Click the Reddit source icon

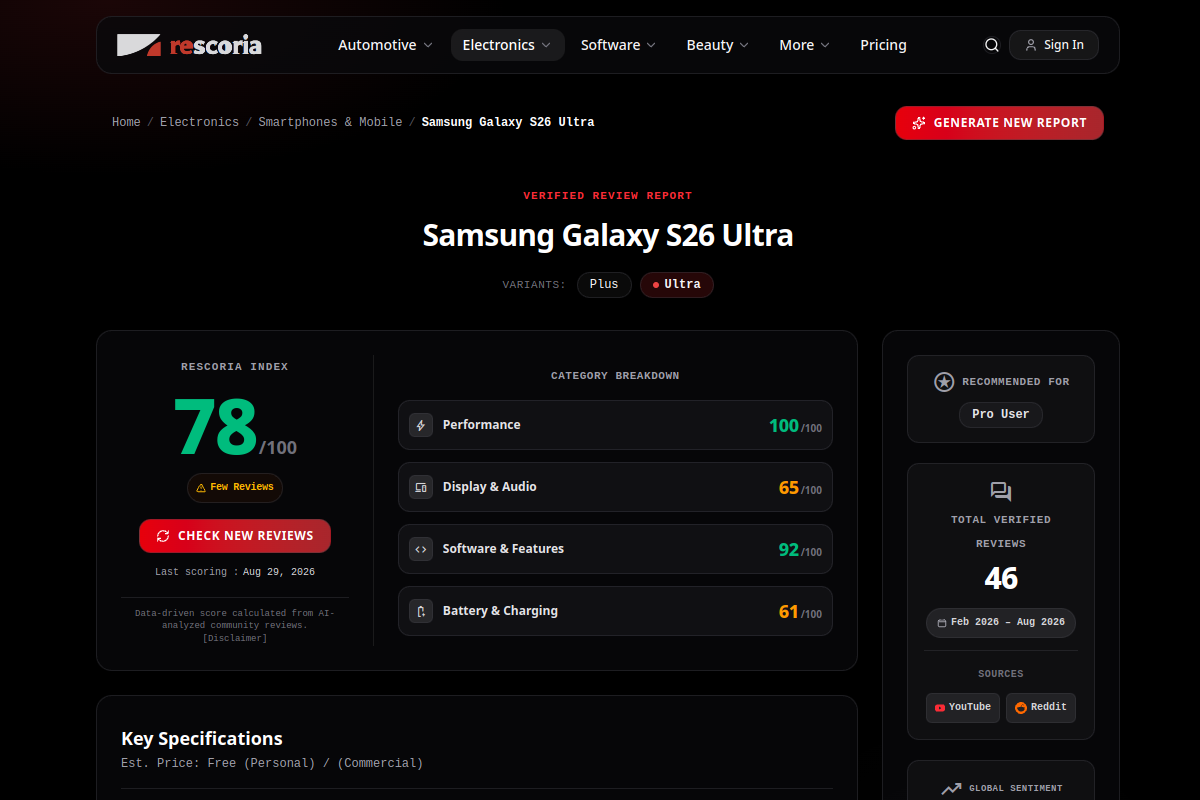pyautogui.click(x=1021, y=707)
